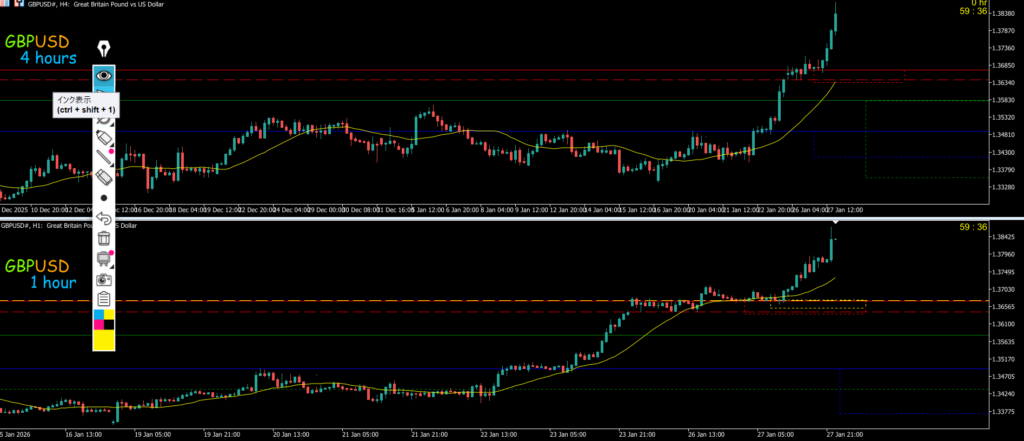Undo the last ink stroke
1024x441 pixels.
click(x=104, y=217)
